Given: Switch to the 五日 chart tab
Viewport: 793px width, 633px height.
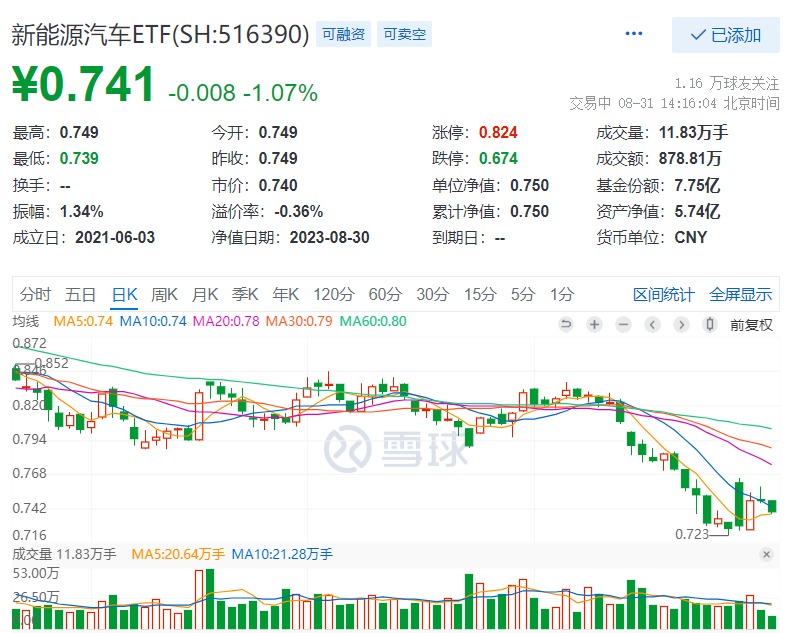Looking at the screenshot, I should (x=80, y=294).
